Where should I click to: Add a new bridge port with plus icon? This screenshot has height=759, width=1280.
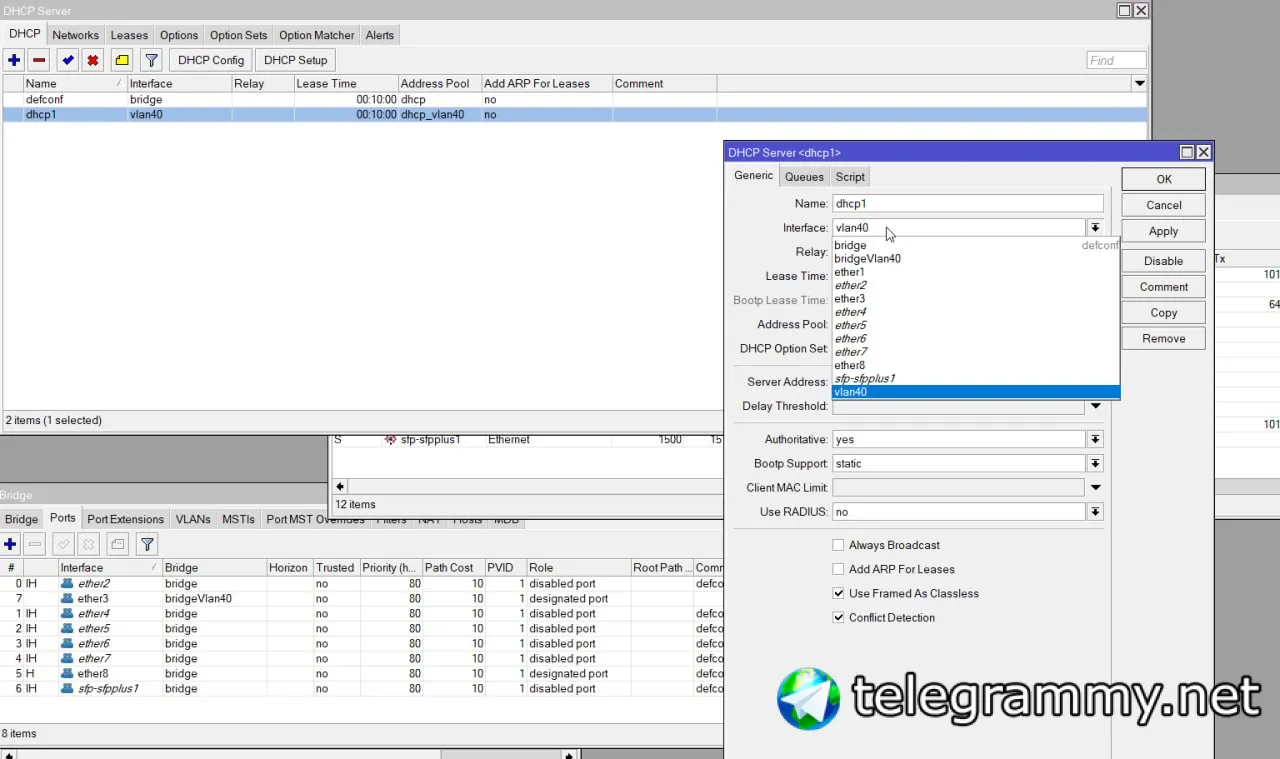[x=10, y=544]
